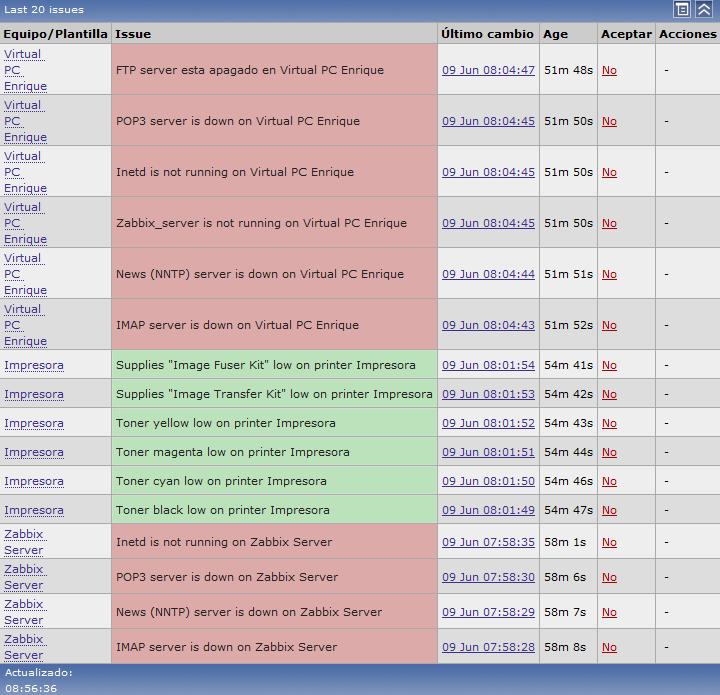Open Zabbix Server host in Inetd row

[x=24, y=542]
